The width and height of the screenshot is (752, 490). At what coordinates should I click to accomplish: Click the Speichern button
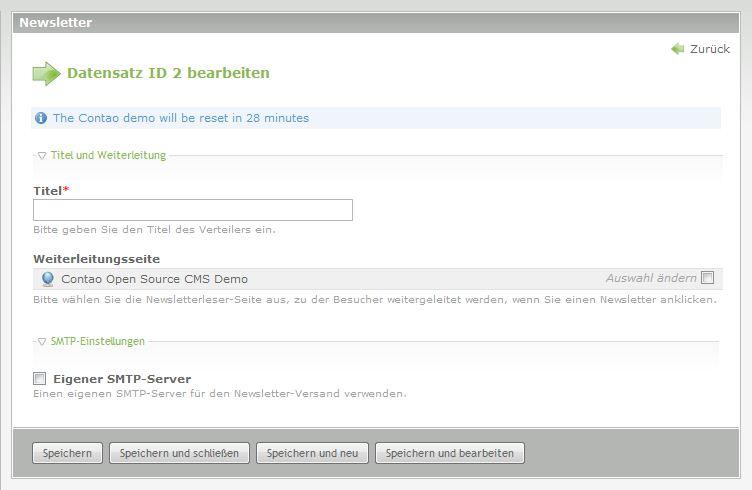pos(67,453)
